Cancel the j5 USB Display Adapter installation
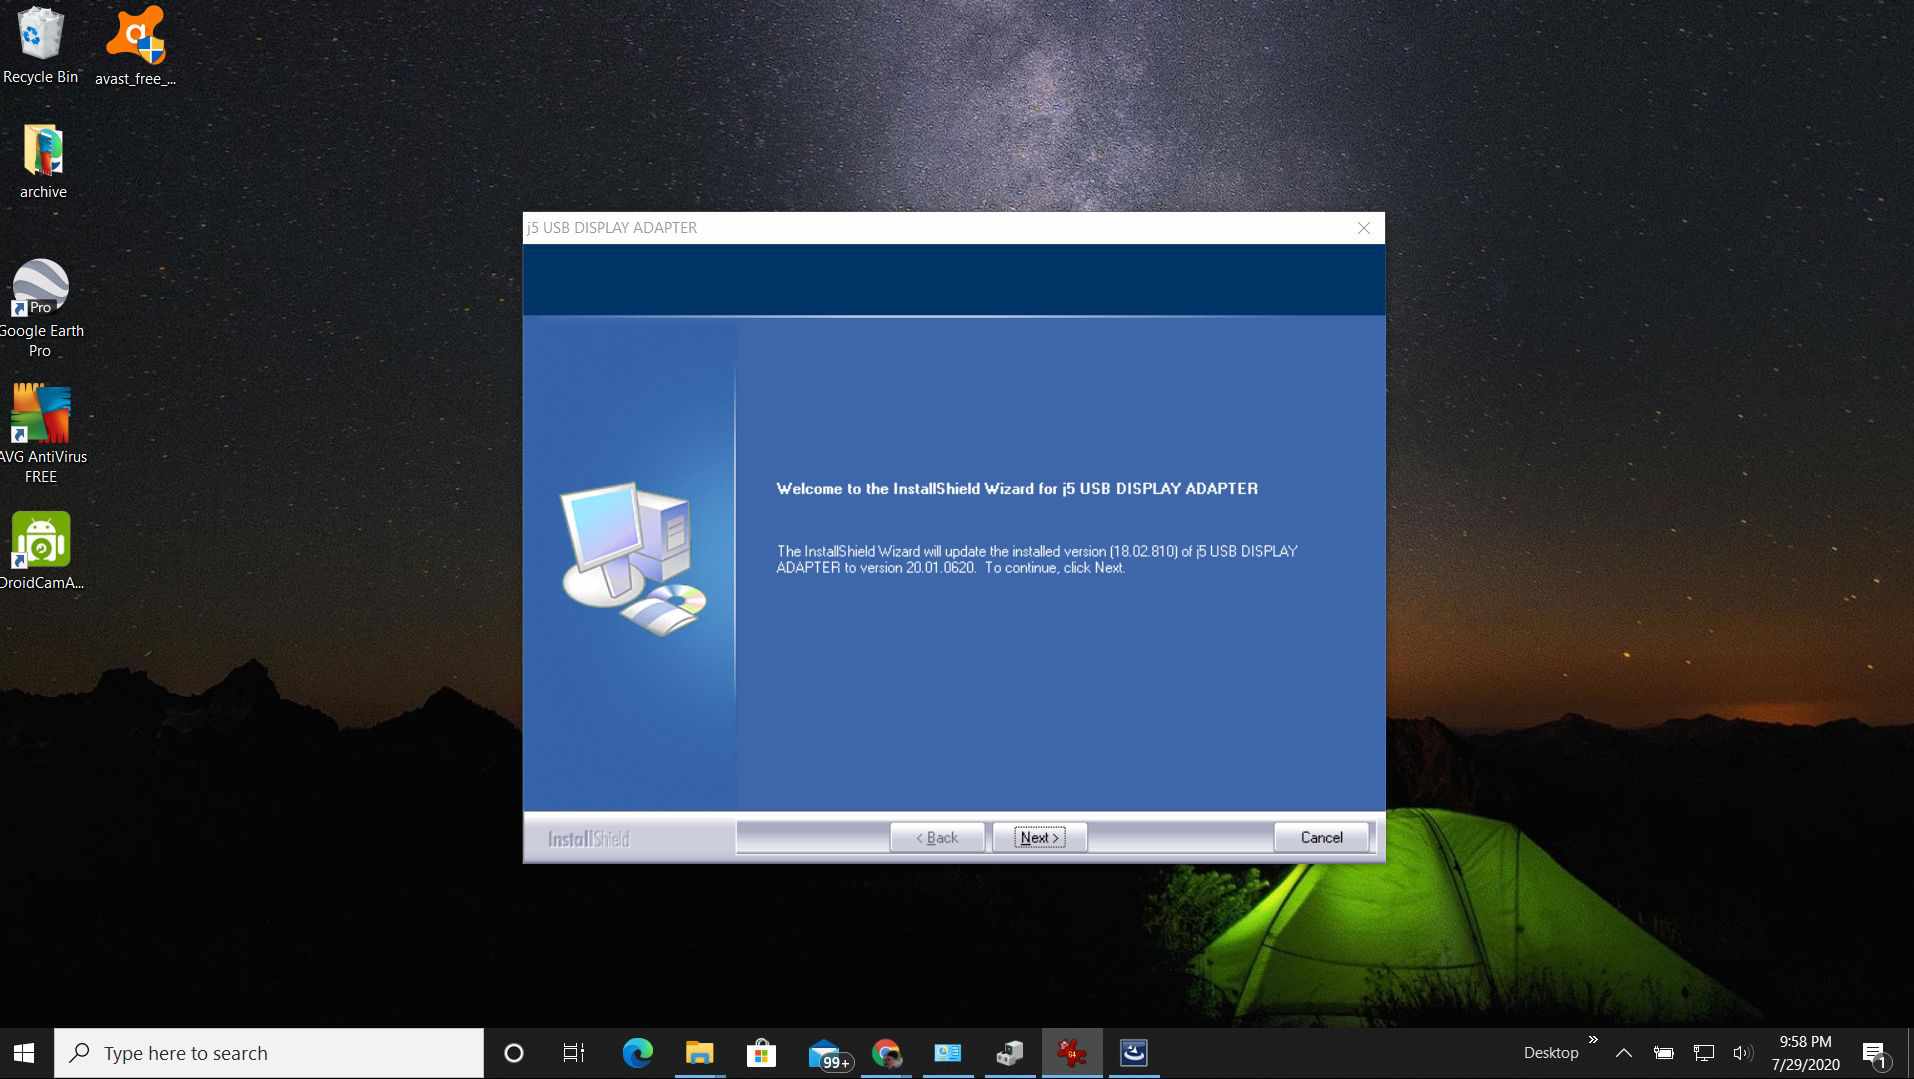The image size is (1914, 1079). pos(1321,838)
